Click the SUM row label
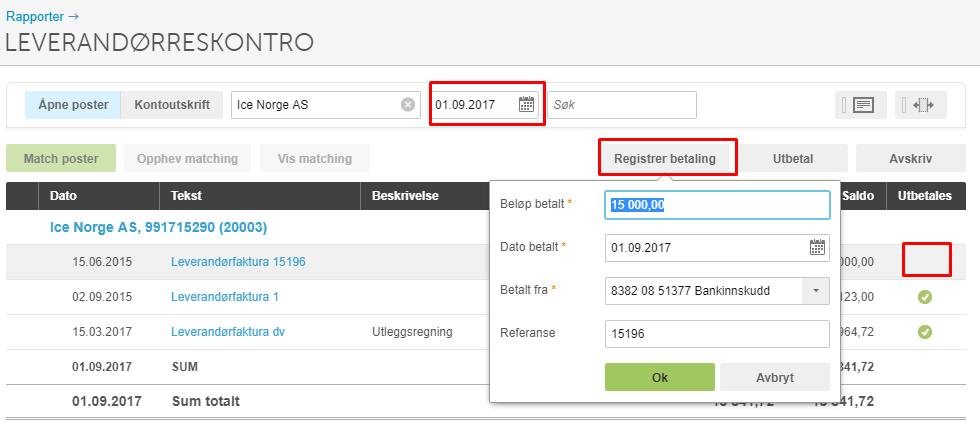This screenshot has height=428, width=980. (x=184, y=367)
